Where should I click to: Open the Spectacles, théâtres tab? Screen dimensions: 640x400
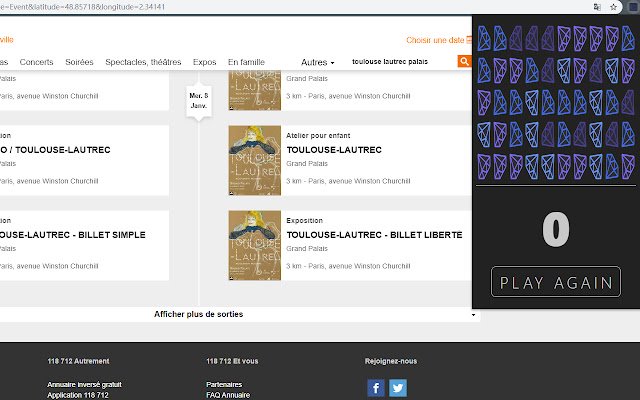click(143, 62)
